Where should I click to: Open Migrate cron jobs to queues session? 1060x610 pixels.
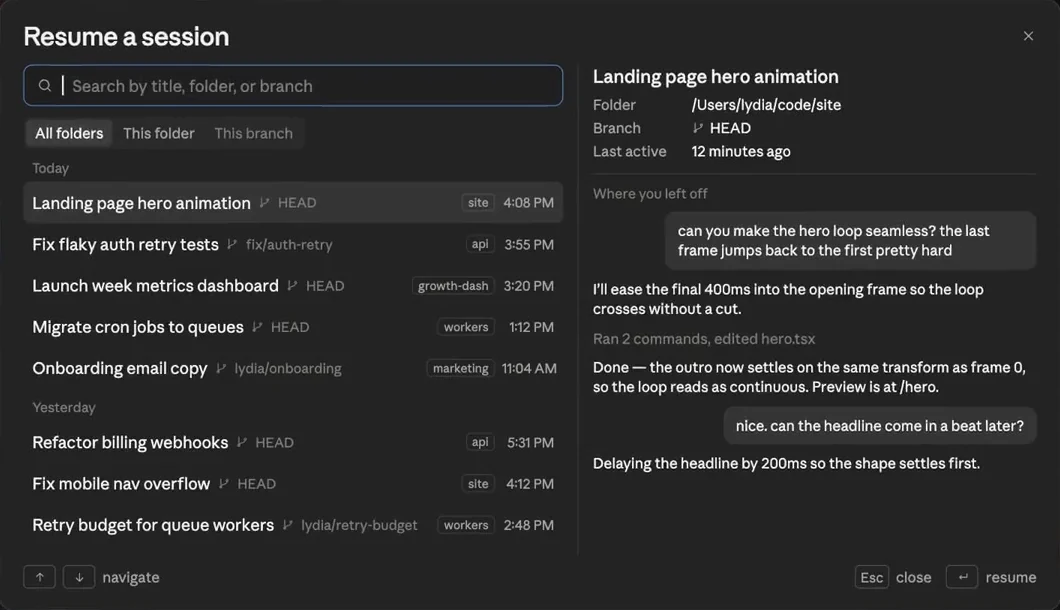[x=293, y=327]
